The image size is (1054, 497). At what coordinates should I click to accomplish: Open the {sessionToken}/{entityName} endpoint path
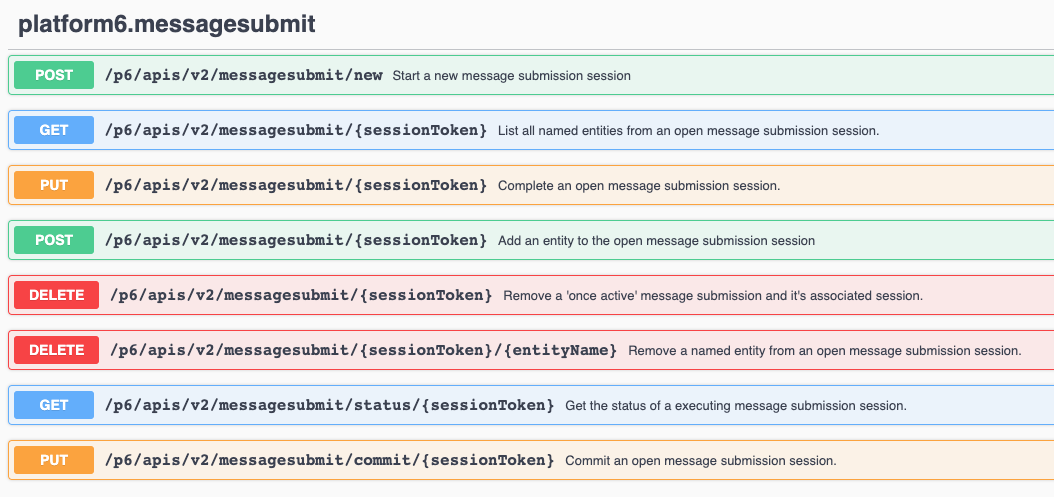point(361,350)
